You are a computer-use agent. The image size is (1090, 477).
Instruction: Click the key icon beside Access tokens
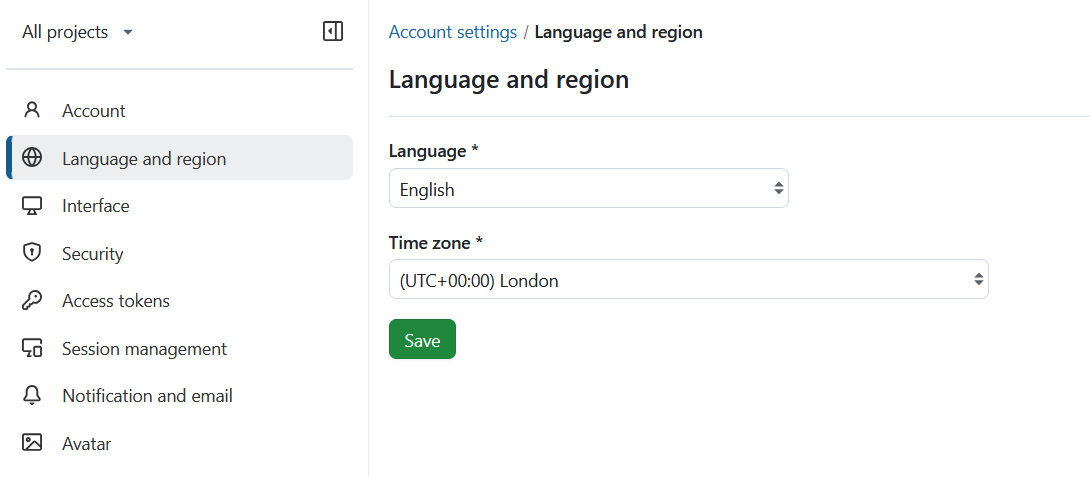point(32,300)
